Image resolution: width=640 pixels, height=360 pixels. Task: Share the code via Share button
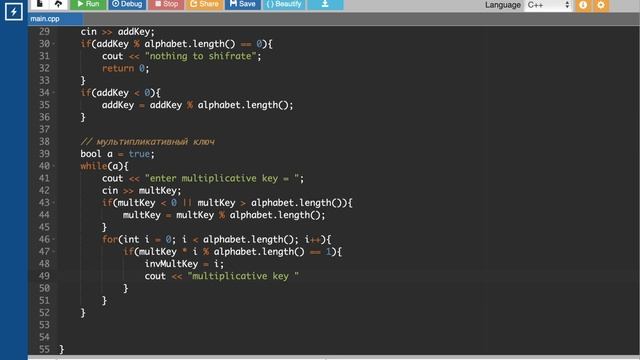204,4
